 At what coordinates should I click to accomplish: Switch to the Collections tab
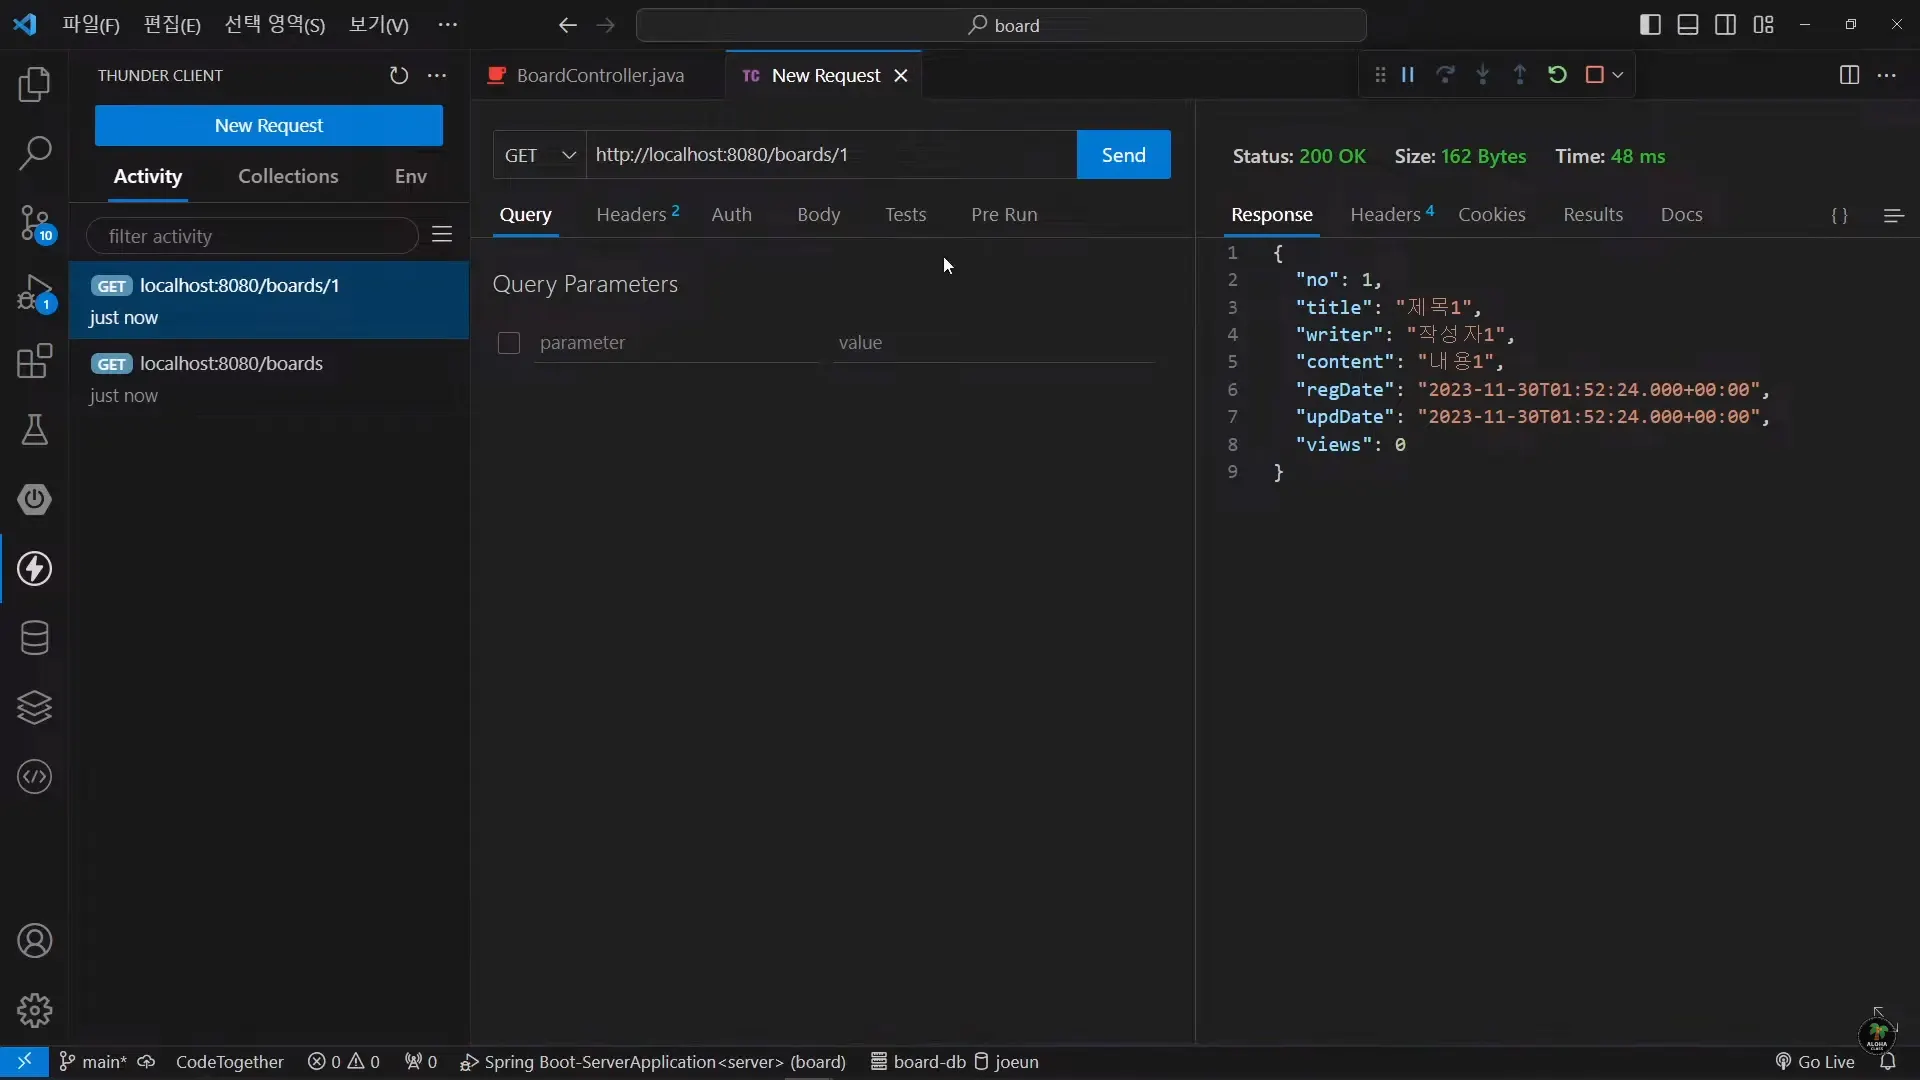click(288, 177)
